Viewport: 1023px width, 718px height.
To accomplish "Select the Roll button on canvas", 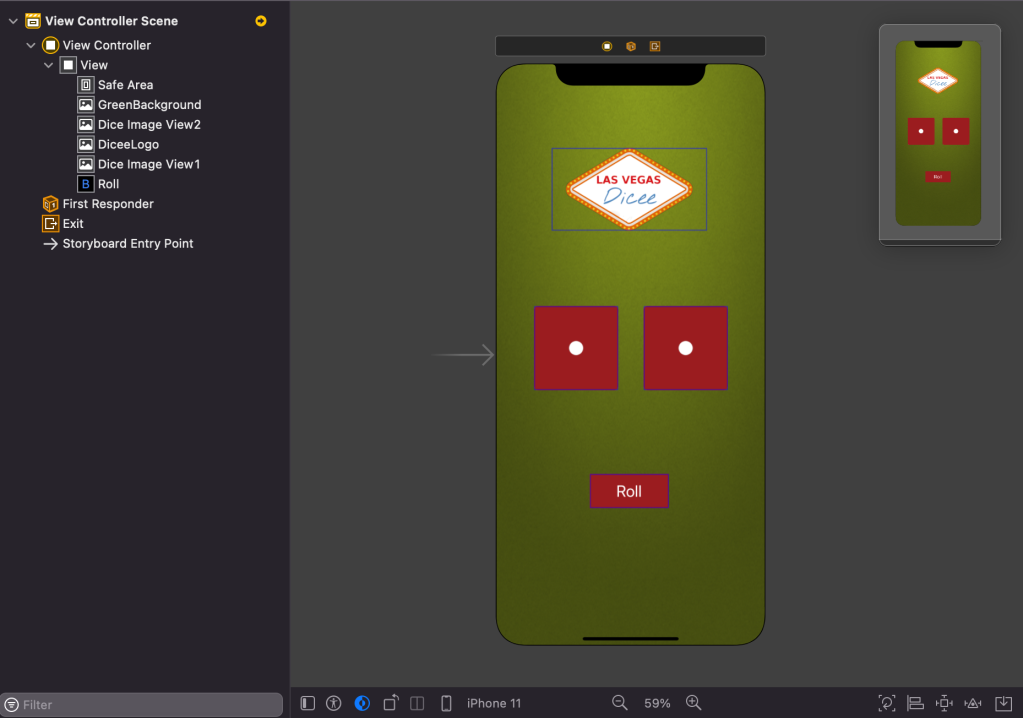I will pyautogui.click(x=629, y=491).
